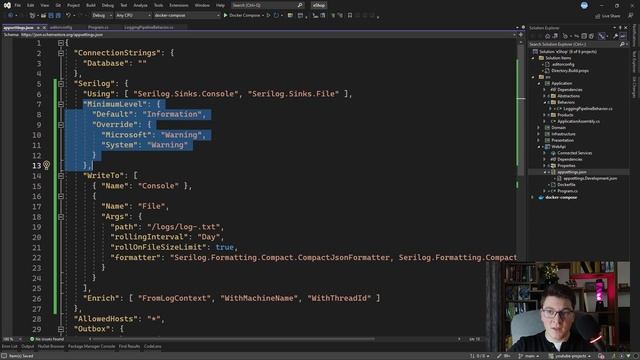Expand the Abstractions folder
Viewport: 640px width, 360px height.
[544, 96]
